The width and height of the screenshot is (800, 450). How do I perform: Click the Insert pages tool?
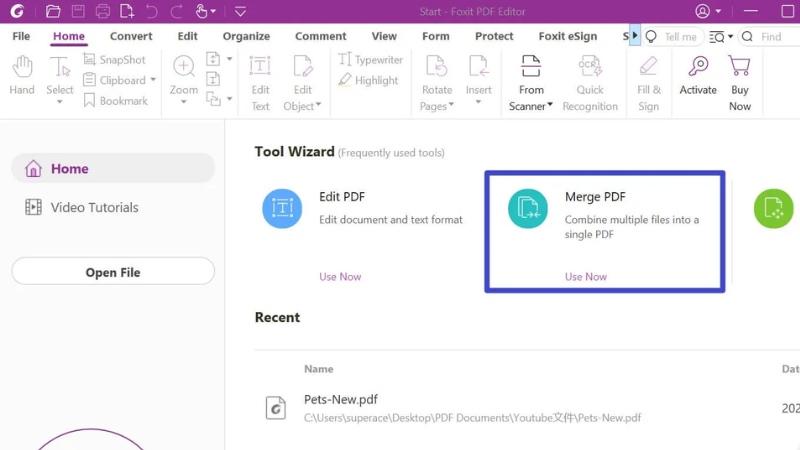pyautogui.click(x=478, y=79)
